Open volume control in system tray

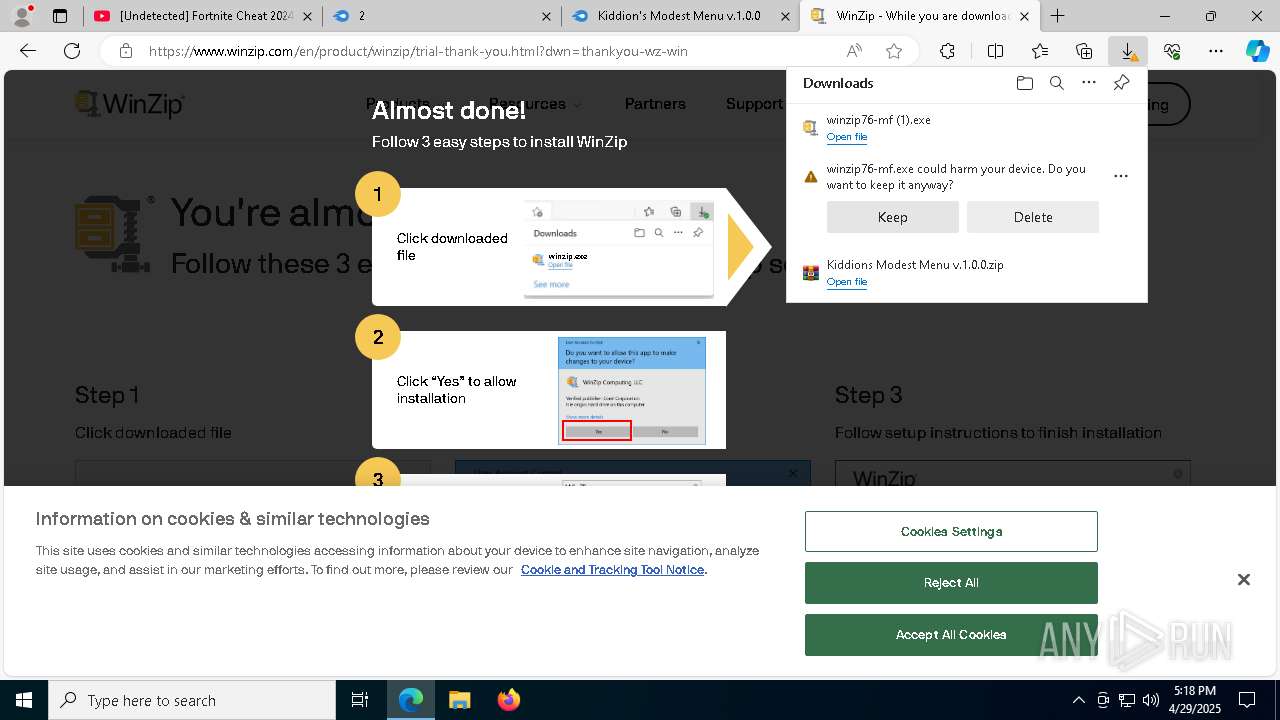click(1151, 700)
